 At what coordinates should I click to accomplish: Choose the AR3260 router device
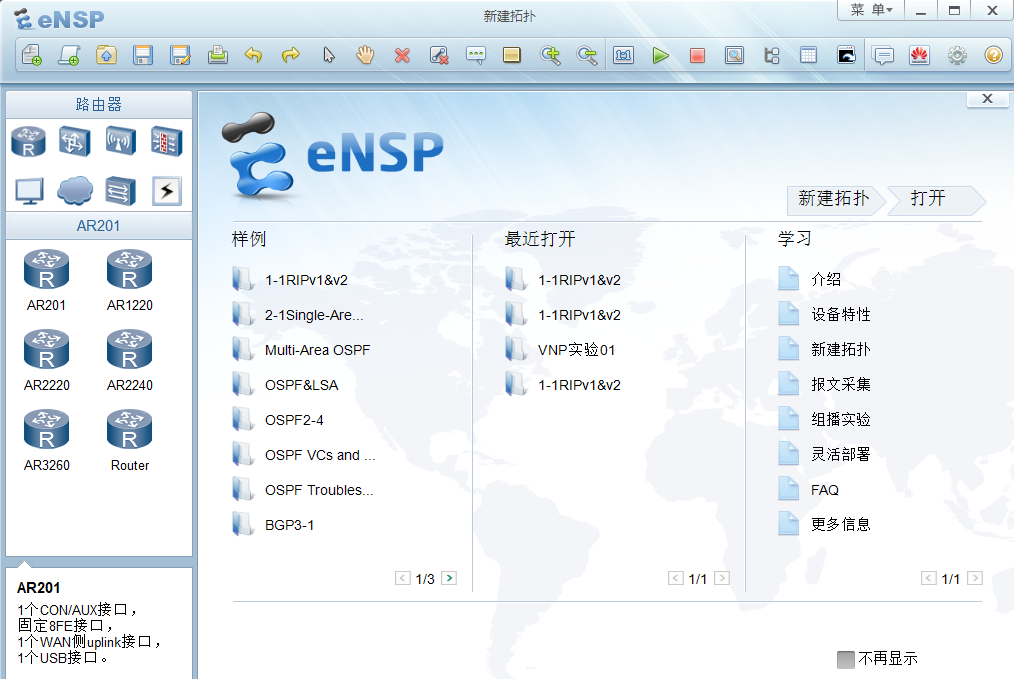click(x=47, y=440)
